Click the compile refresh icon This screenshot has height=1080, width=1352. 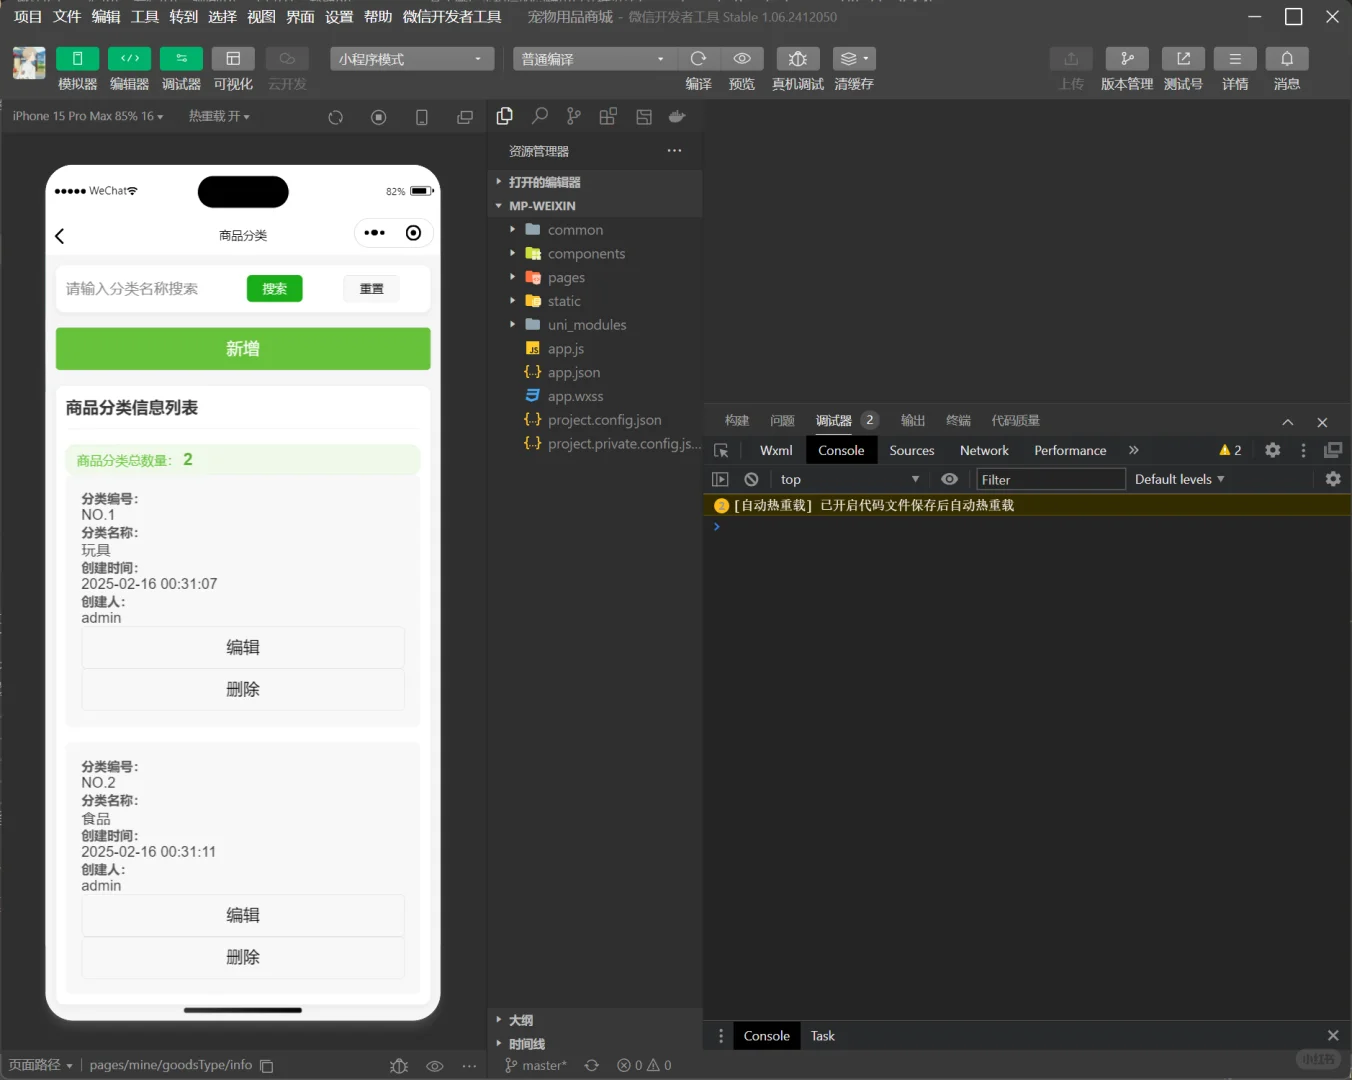tap(699, 59)
